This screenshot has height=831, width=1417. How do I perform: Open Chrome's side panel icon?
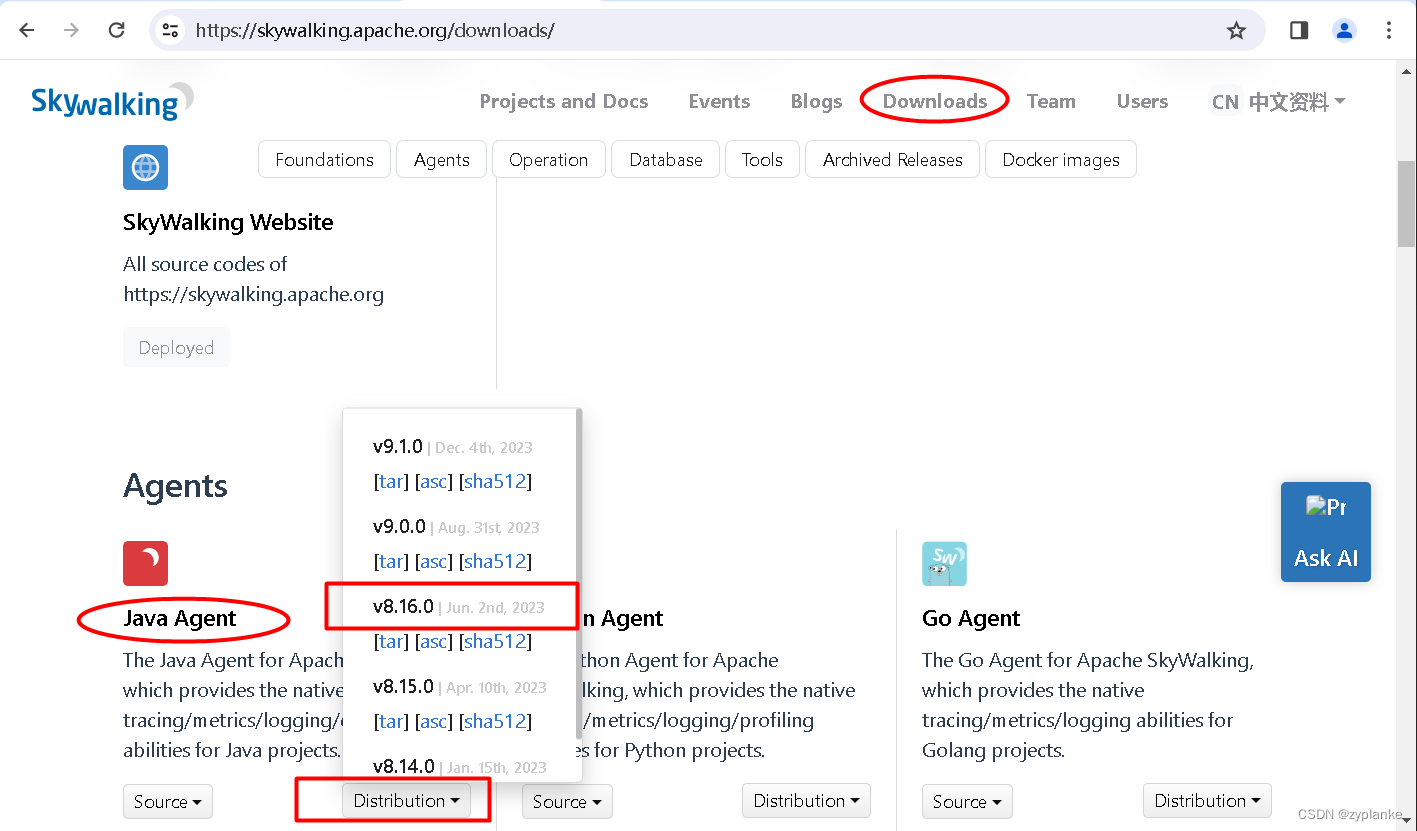pyautogui.click(x=1298, y=30)
